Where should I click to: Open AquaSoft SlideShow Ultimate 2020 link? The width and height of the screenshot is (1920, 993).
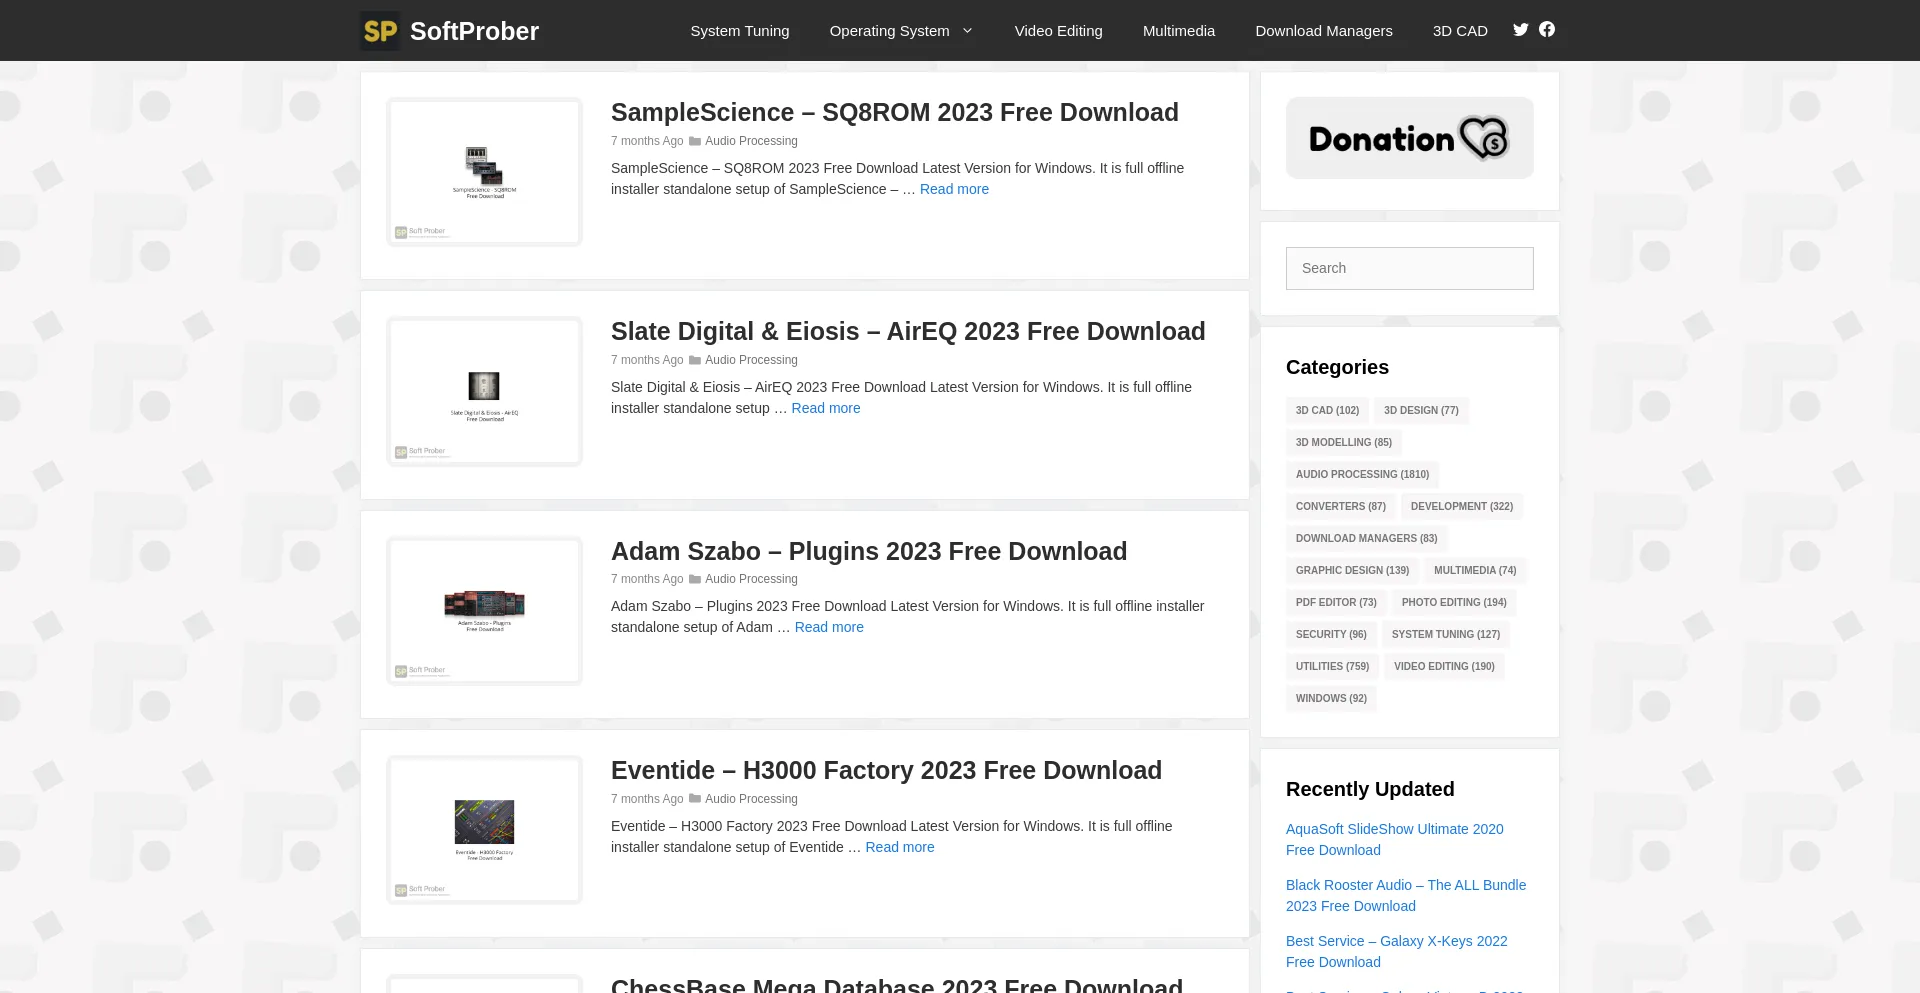pyautogui.click(x=1395, y=839)
